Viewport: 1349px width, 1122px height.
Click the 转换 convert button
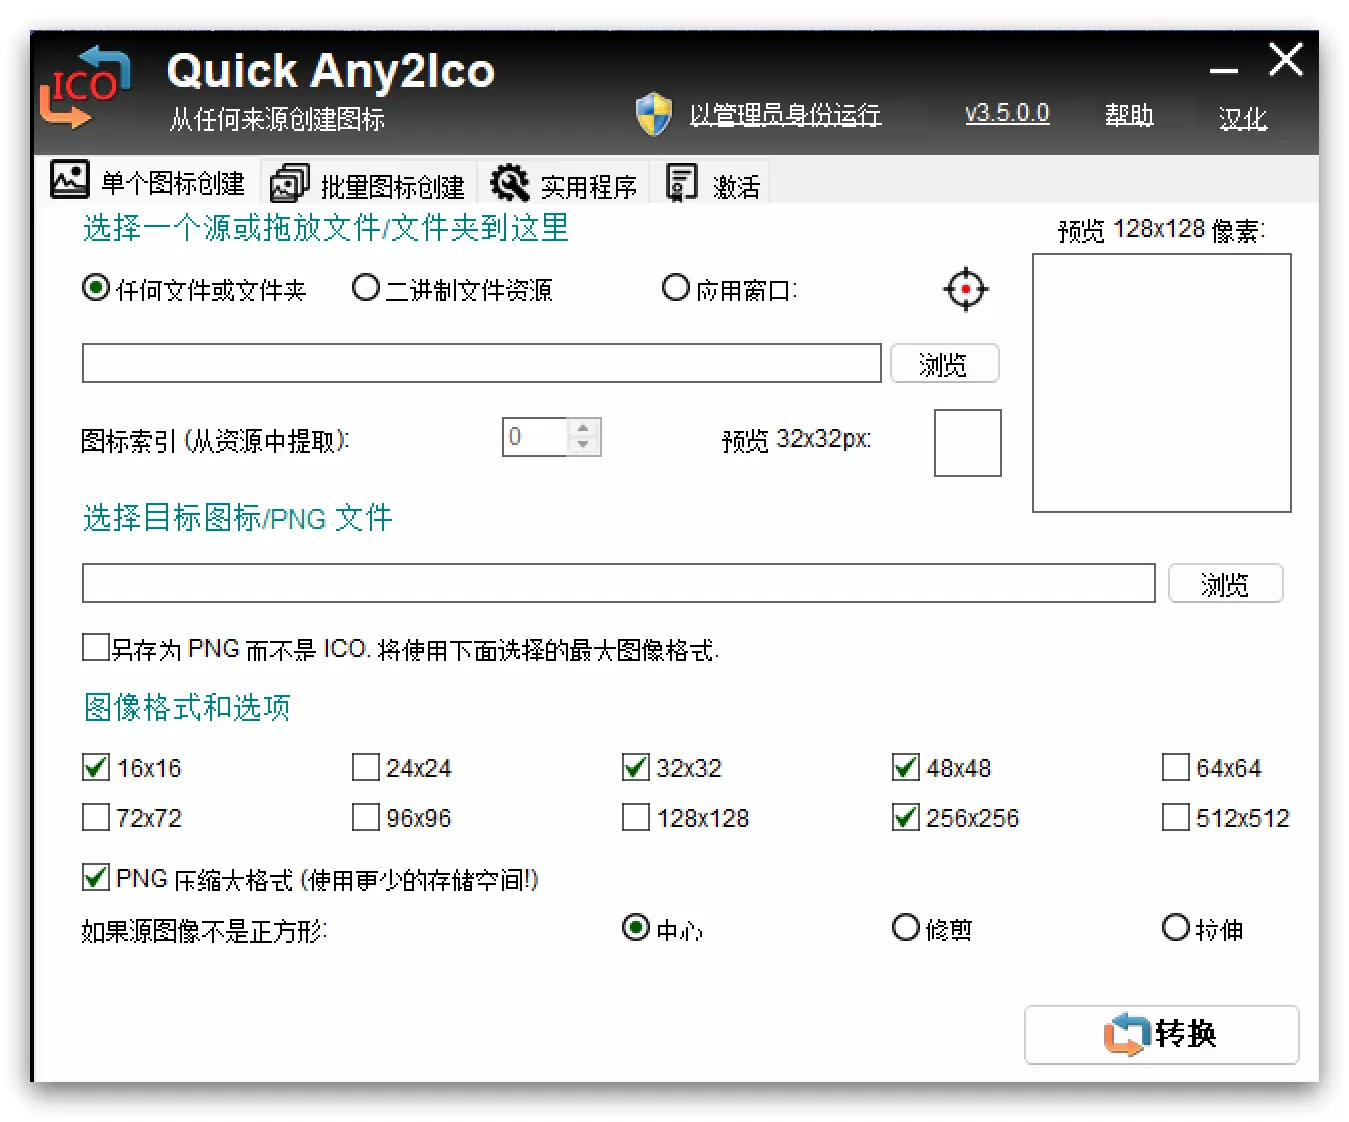(1162, 1034)
